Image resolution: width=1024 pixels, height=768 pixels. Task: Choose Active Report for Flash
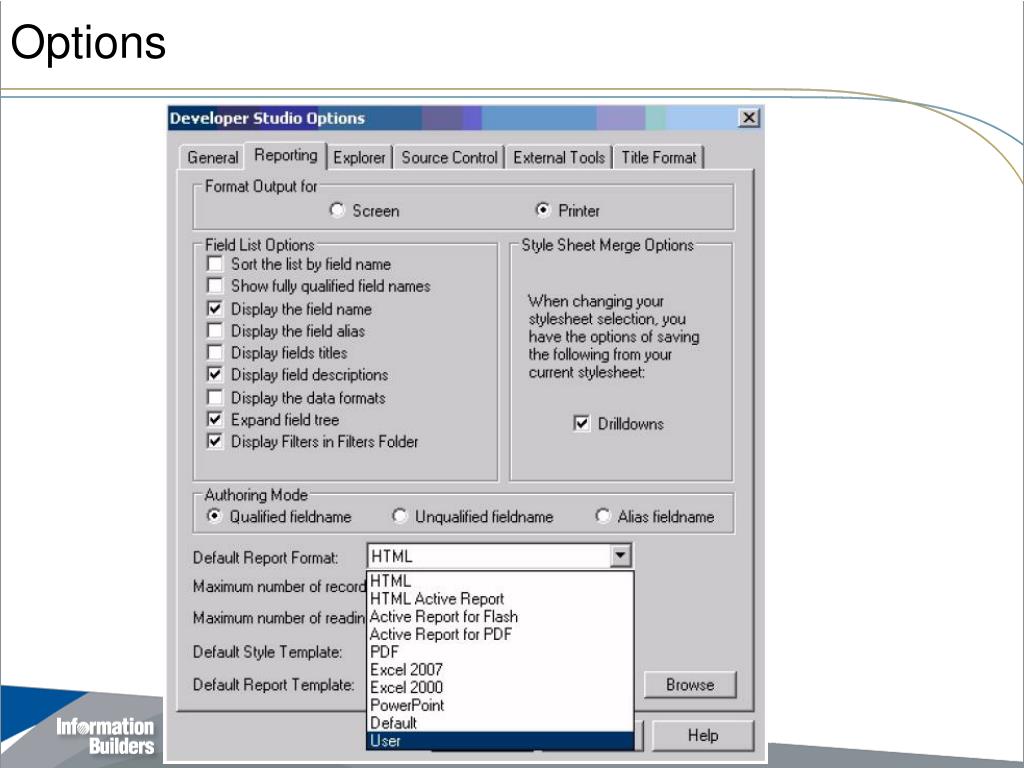[x=500, y=616]
